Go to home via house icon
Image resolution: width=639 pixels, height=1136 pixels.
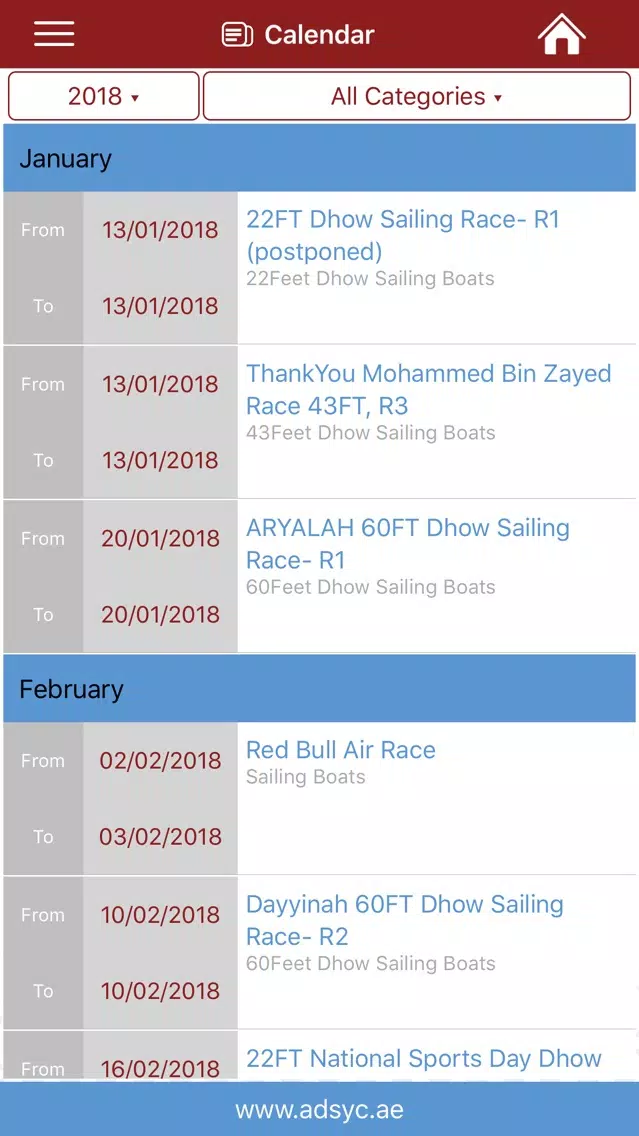click(x=561, y=34)
